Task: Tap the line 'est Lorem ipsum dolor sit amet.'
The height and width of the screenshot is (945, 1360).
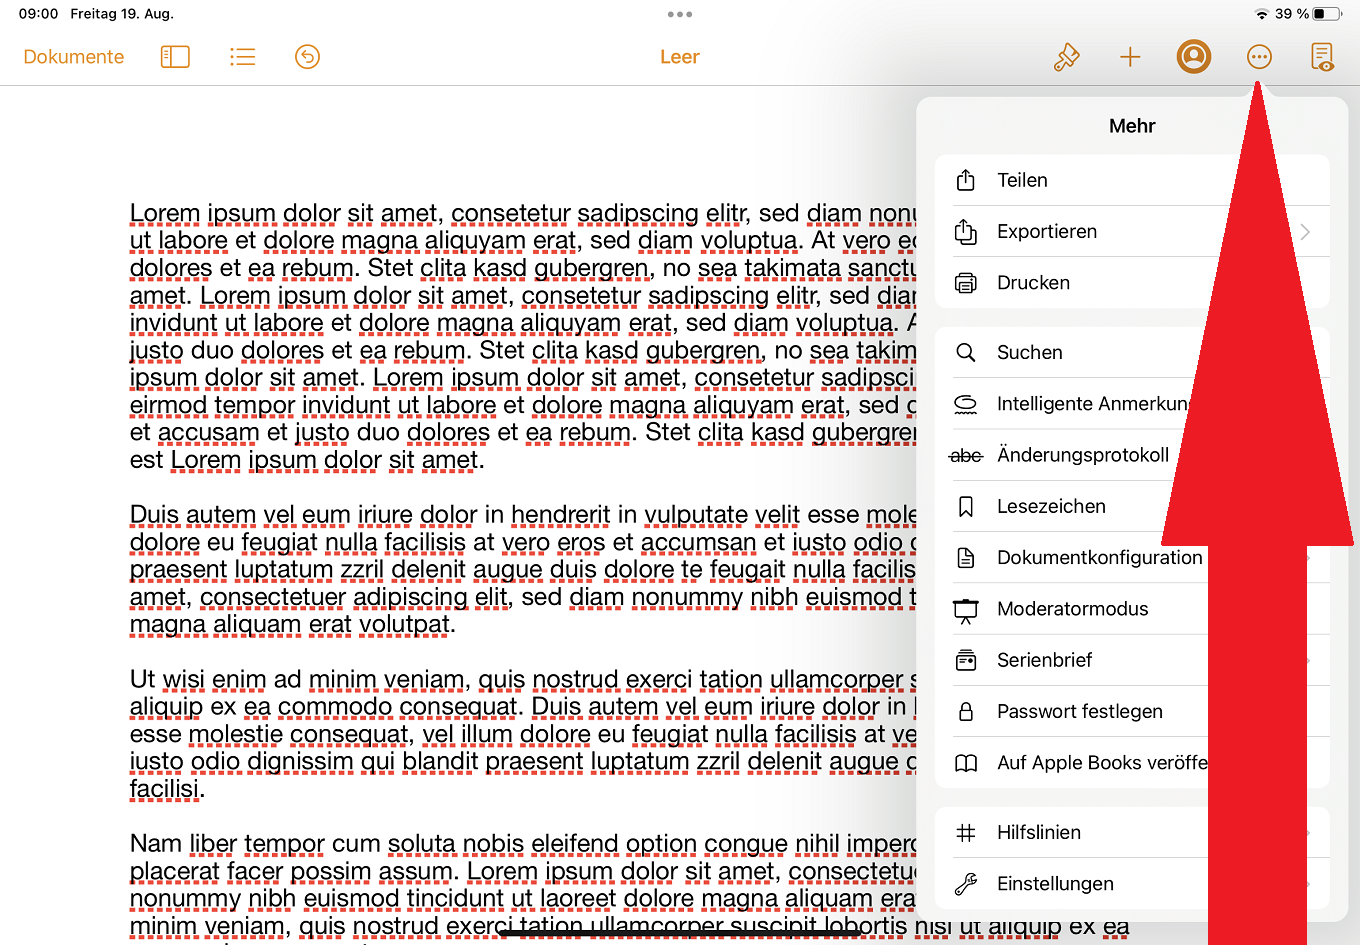Action: [307, 460]
